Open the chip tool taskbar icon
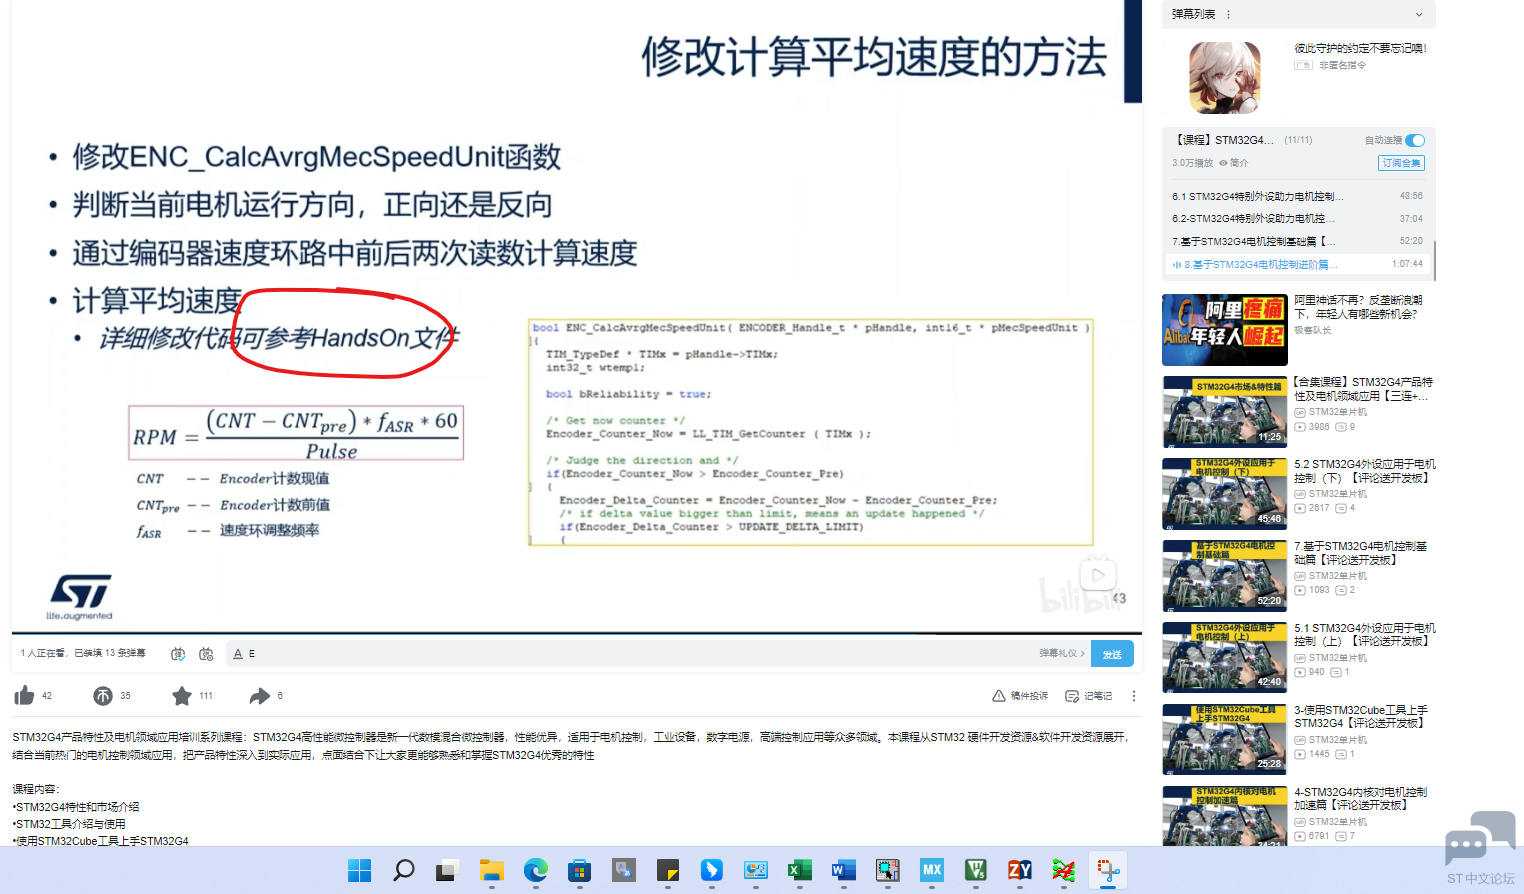The image size is (1524, 894). (x=887, y=871)
